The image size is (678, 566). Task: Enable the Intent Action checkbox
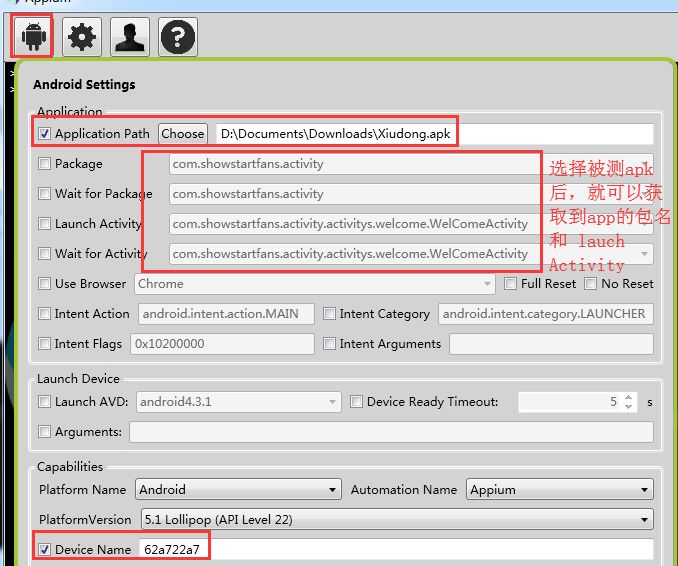tap(45, 313)
